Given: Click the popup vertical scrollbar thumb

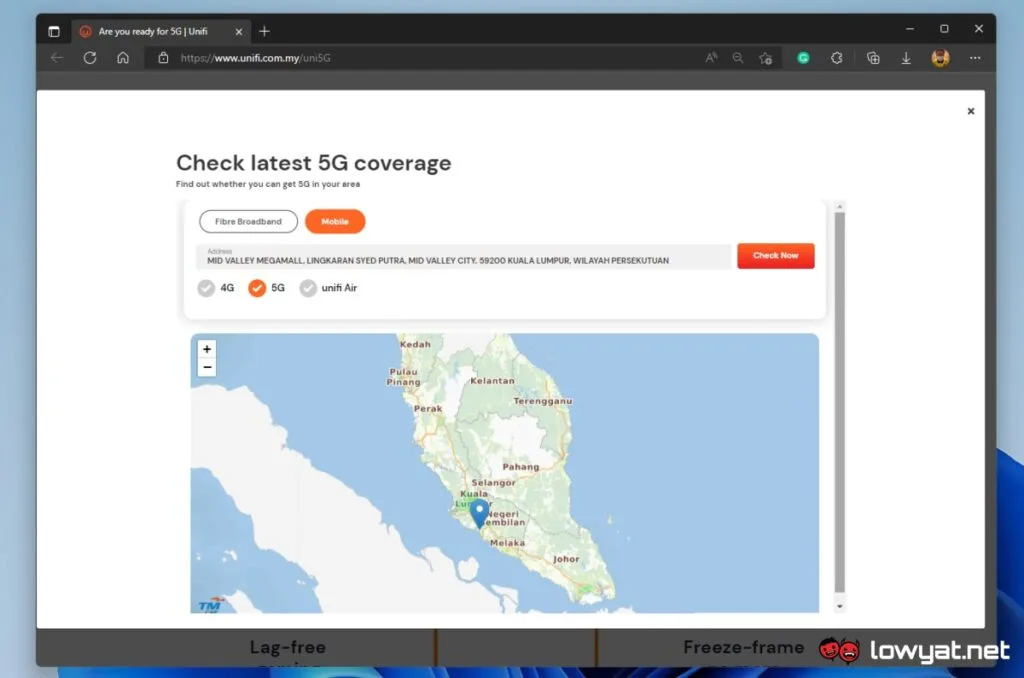Looking at the screenshot, I should click(x=840, y=402).
